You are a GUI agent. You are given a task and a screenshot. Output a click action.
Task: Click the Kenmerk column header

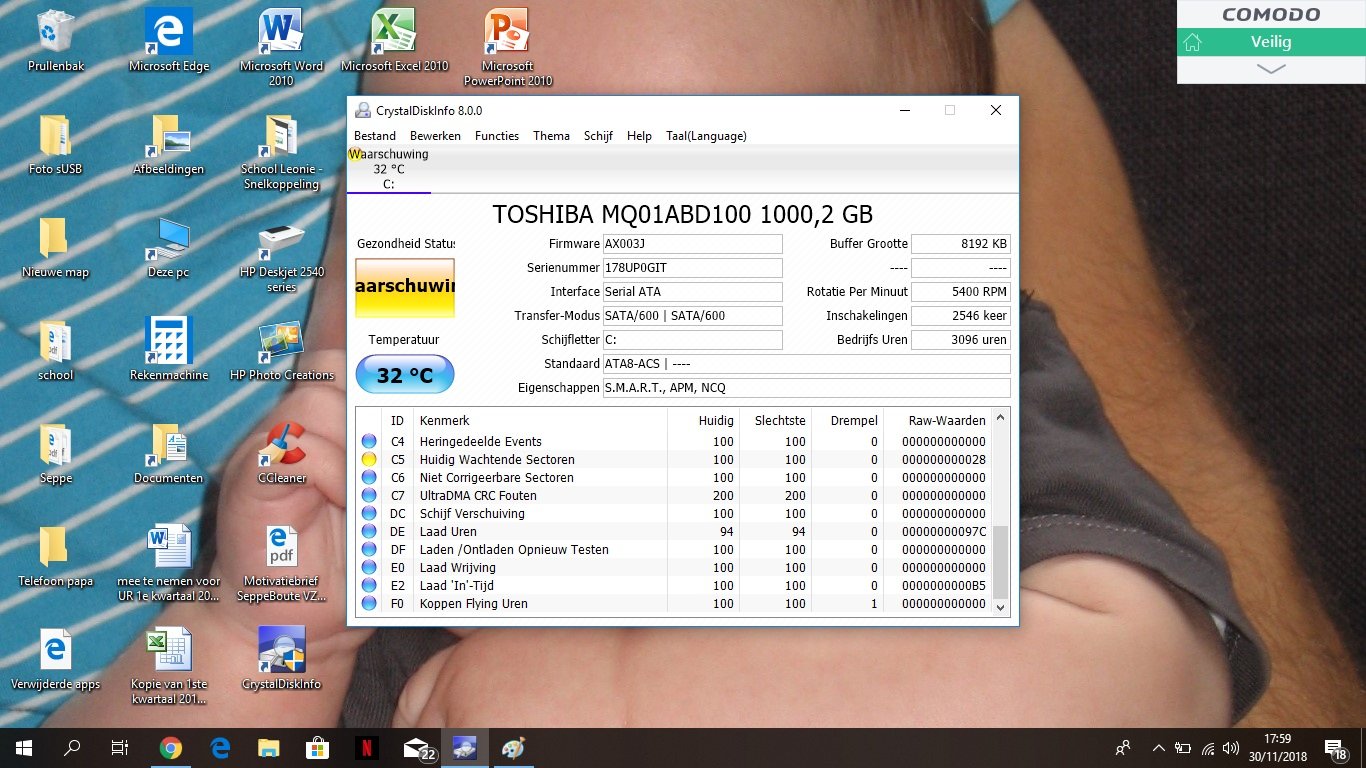pos(444,421)
